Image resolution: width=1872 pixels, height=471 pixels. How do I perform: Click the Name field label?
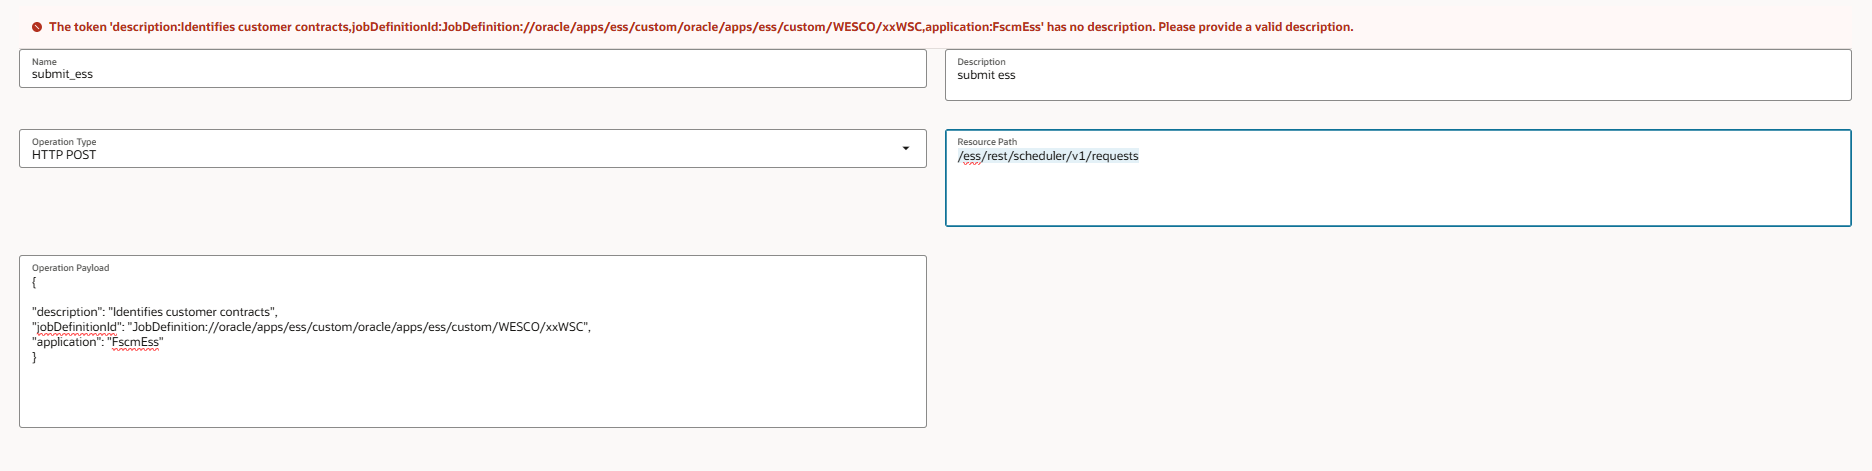[44, 62]
